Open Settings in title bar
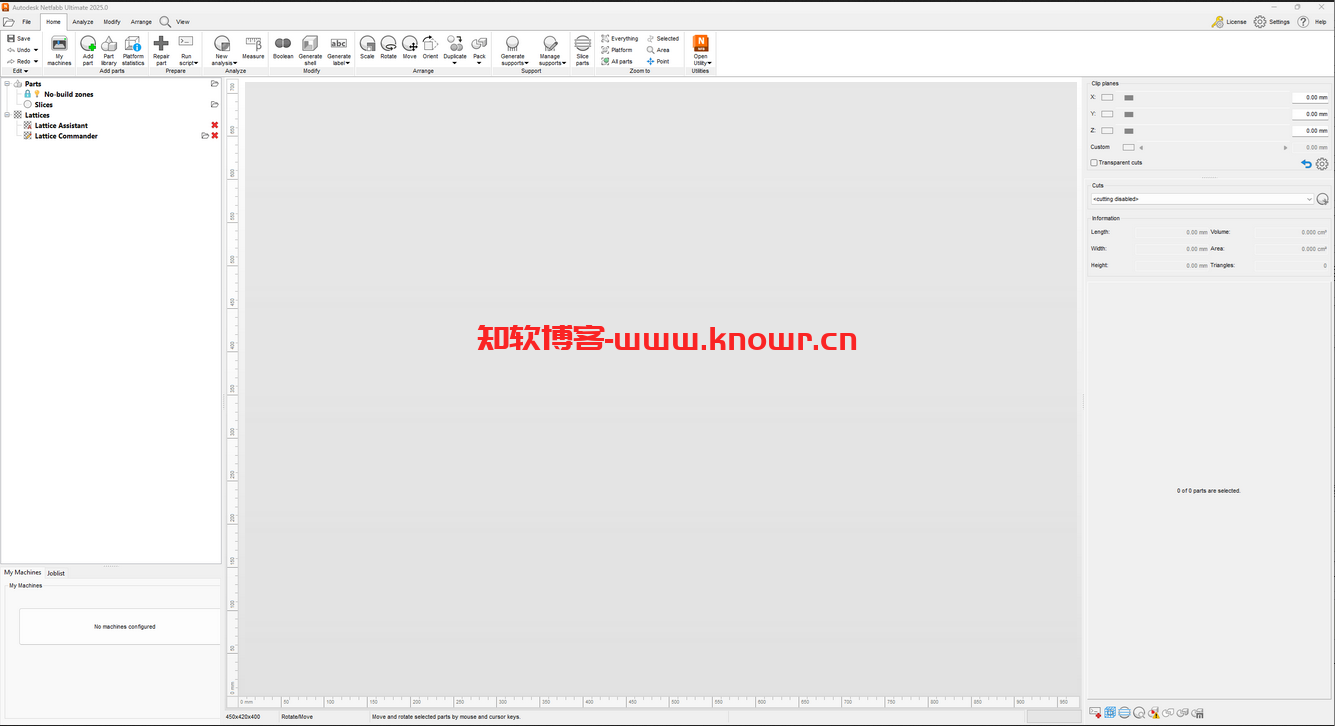Image resolution: width=1335 pixels, height=726 pixels. click(1272, 21)
